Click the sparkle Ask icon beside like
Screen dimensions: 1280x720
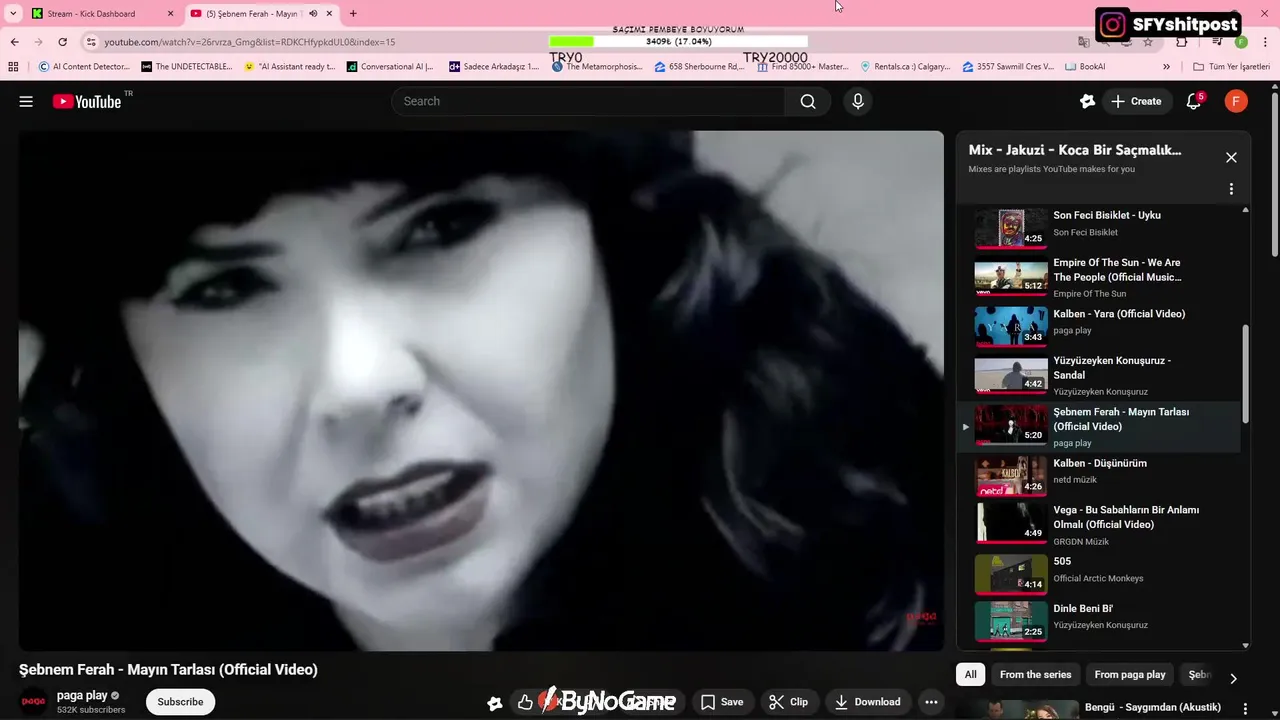tap(495, 703)
